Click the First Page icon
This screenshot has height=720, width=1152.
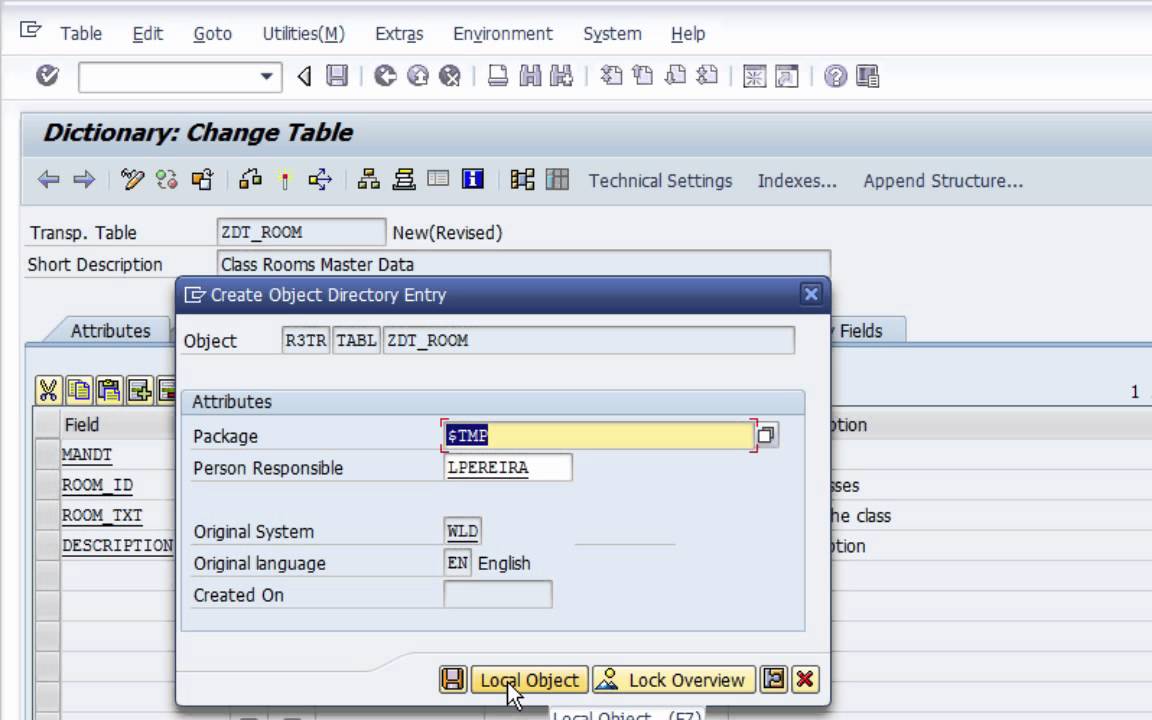click(611, 76)
